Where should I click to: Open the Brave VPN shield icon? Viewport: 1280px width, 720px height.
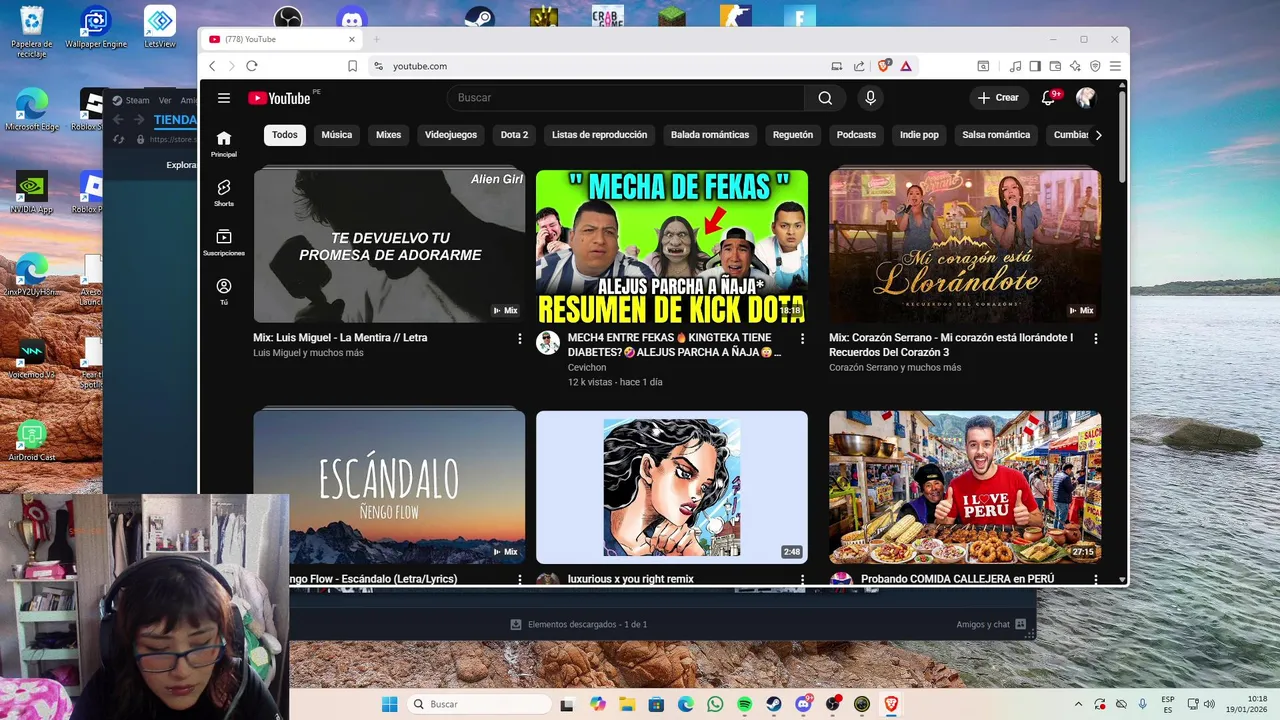pyautogui.click(x=1095, y=66)
